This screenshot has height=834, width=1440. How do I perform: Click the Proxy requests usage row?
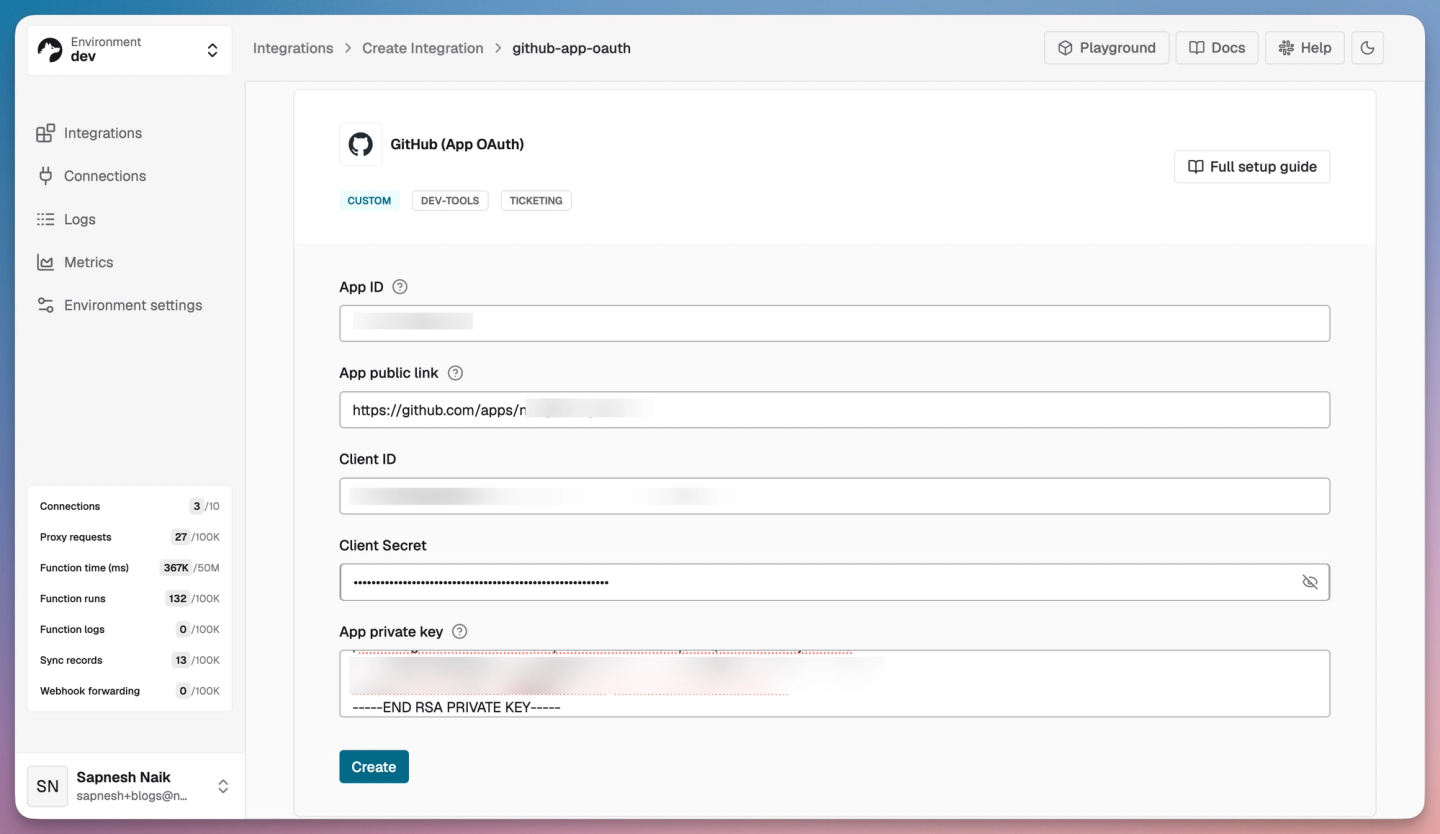coord(129,537)
